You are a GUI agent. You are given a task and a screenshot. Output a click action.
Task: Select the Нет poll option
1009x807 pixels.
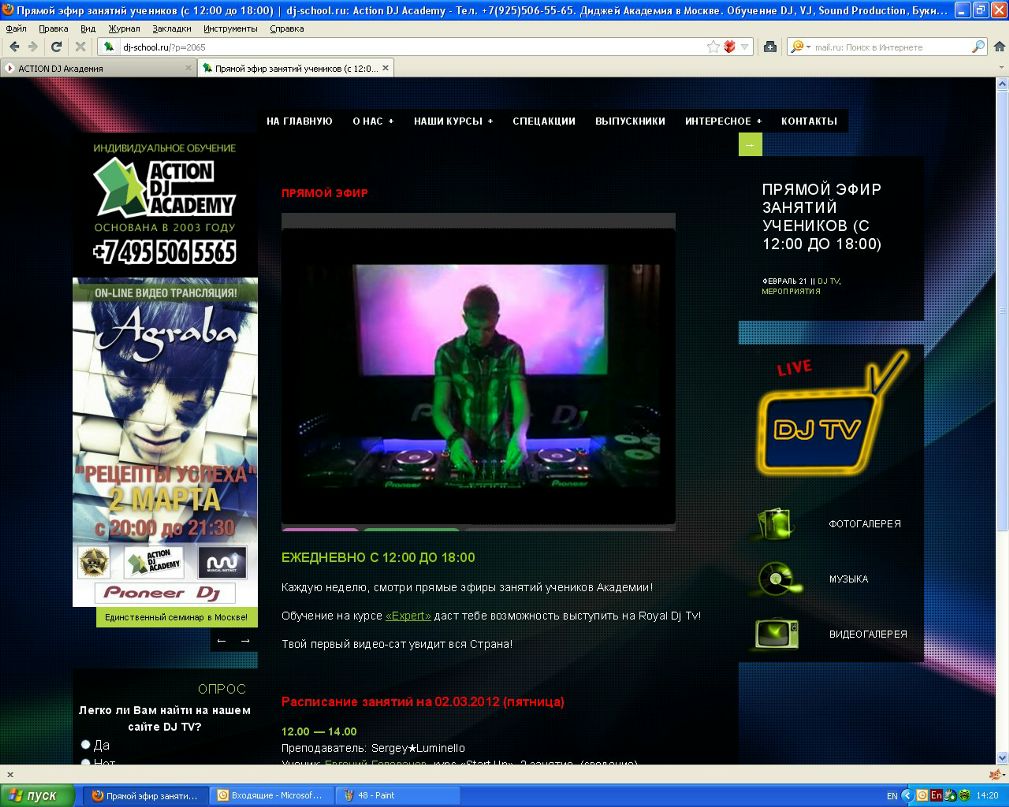point(85,763)
